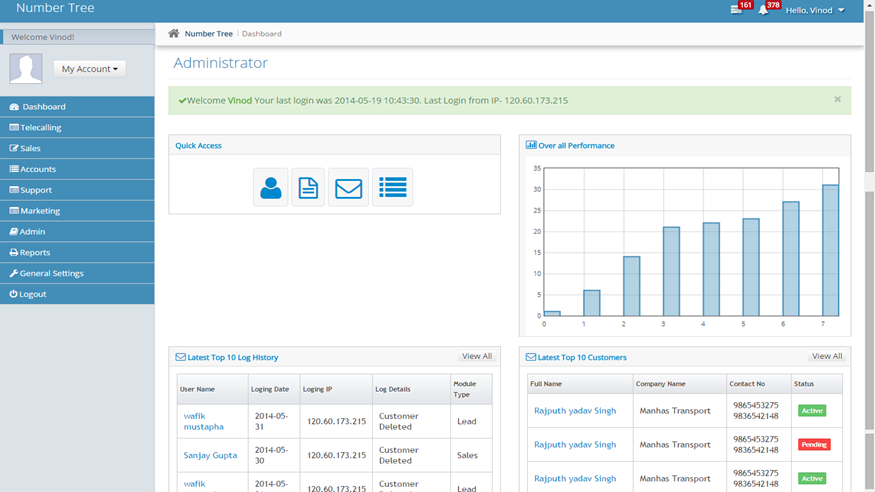Open the Sanjay Gupta user link
This screenshot has width=875, height=492.
point(210,455)
